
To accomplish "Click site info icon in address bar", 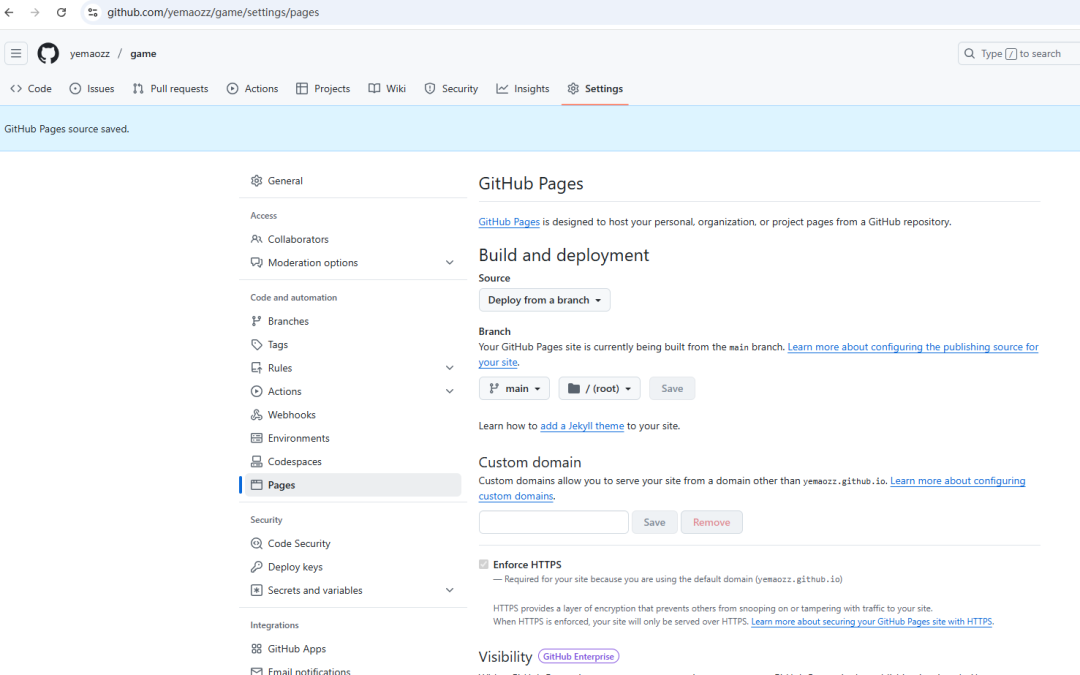I will pos(93,12).
